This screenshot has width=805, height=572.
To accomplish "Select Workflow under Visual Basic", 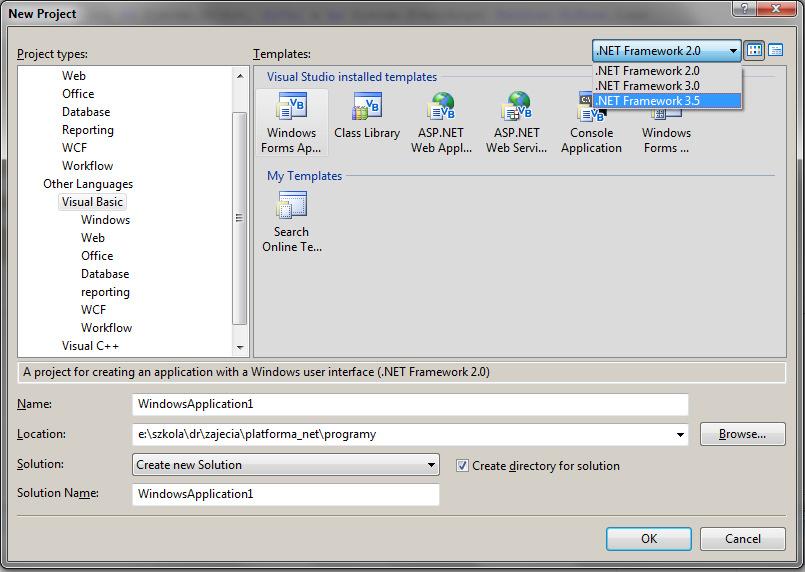I will (x=106, y=328).
